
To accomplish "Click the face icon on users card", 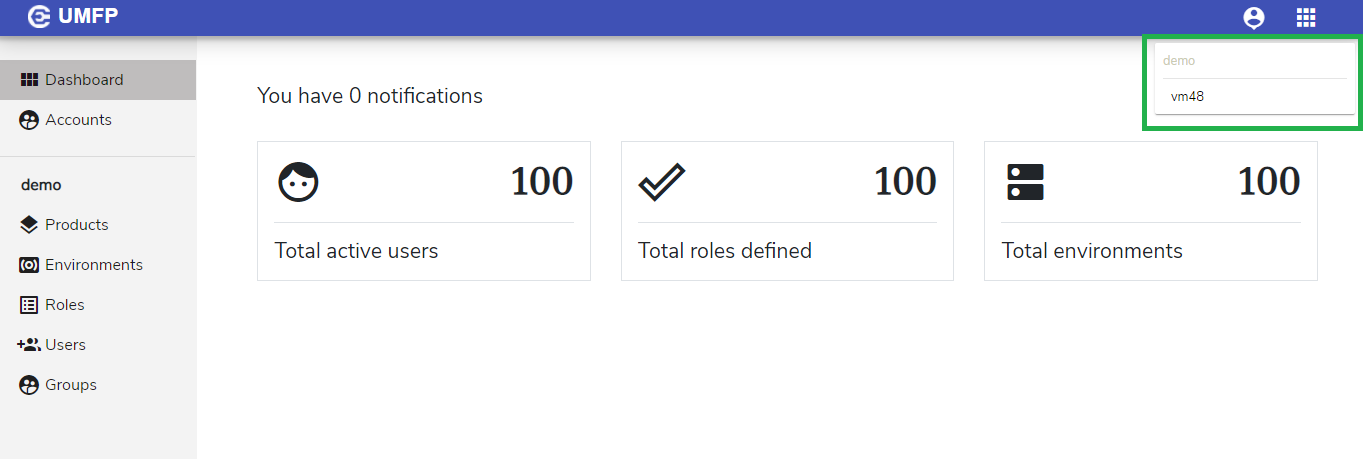I will tap(298, 183).
